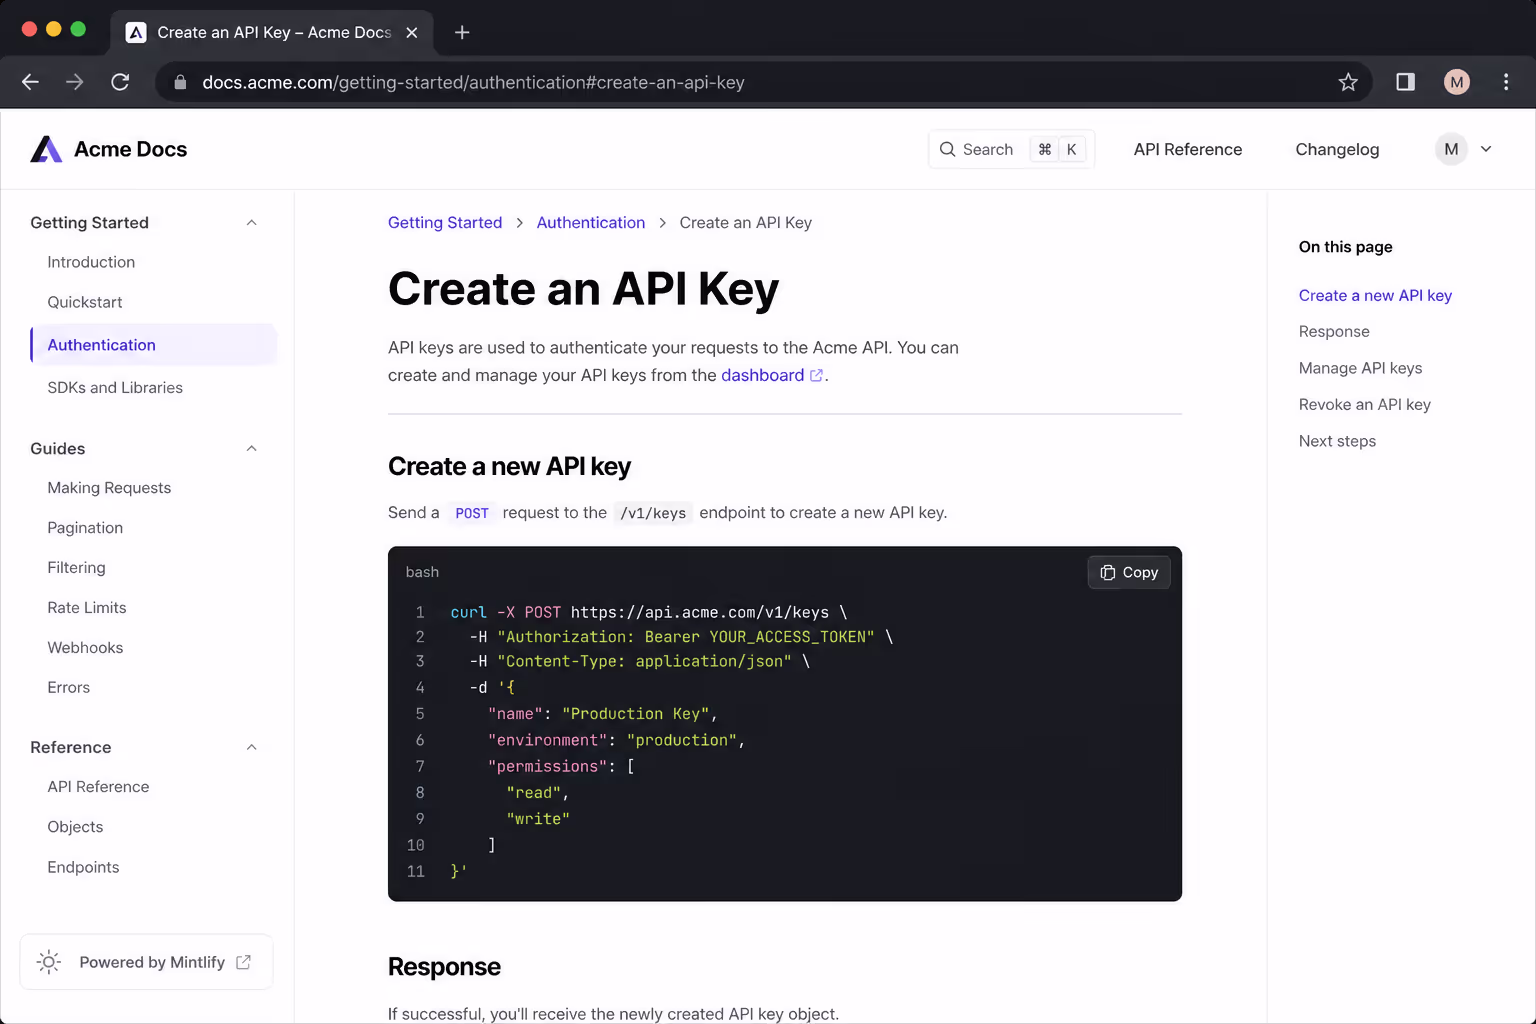Click the Response section heading

[444, 967]
